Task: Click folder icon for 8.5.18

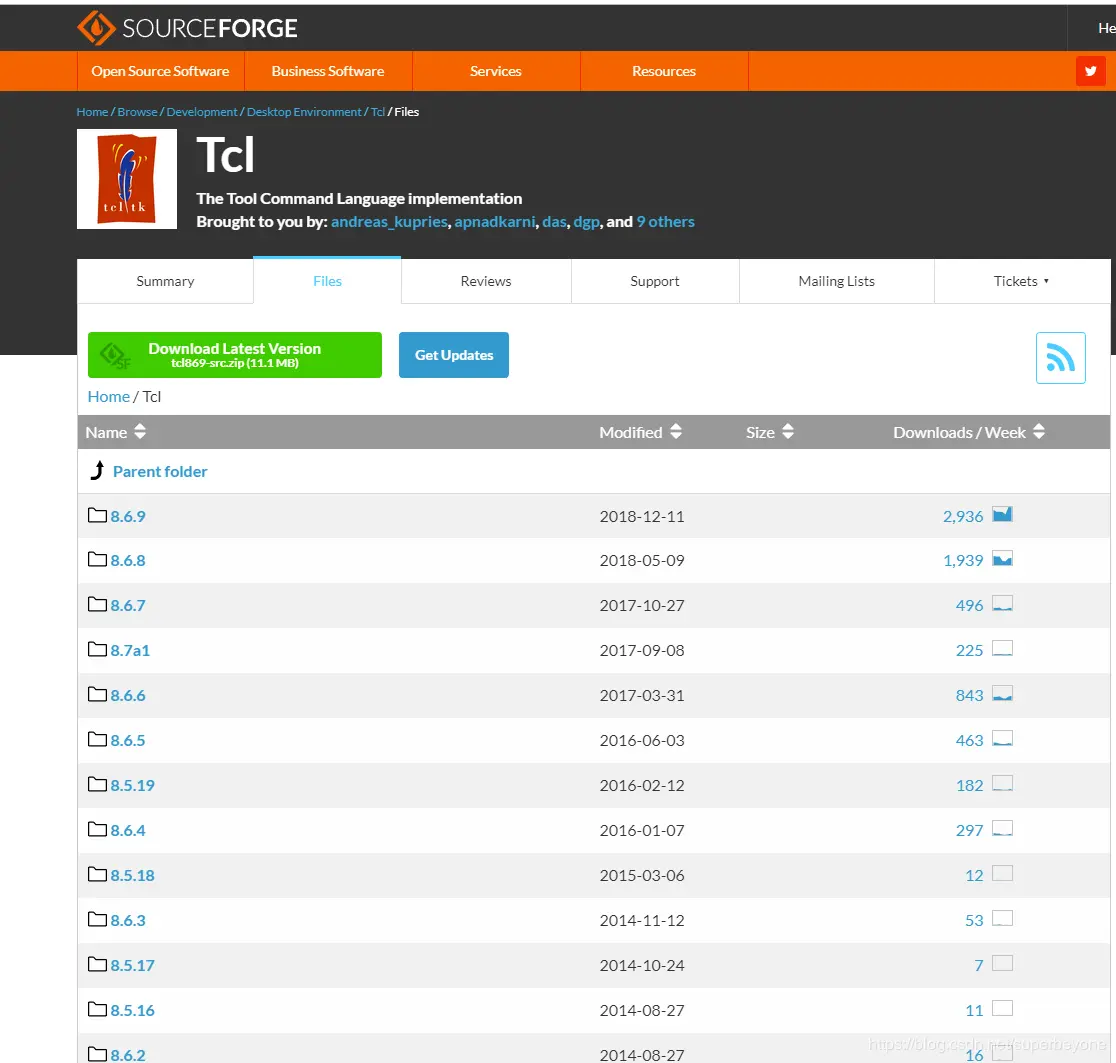Action: click(x=98, y=874)
